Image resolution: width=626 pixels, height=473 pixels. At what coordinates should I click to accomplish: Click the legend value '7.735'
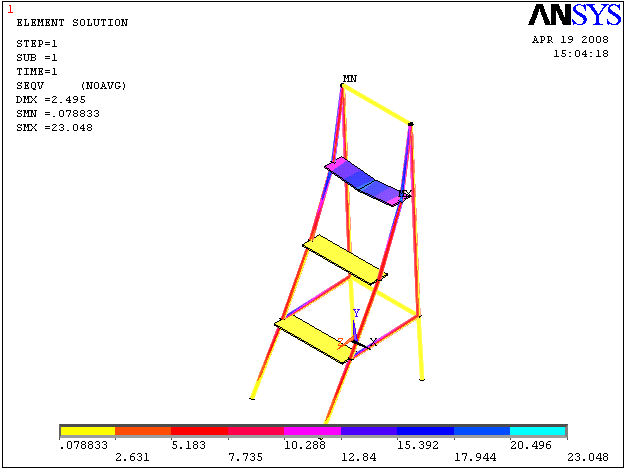(245, 457)
